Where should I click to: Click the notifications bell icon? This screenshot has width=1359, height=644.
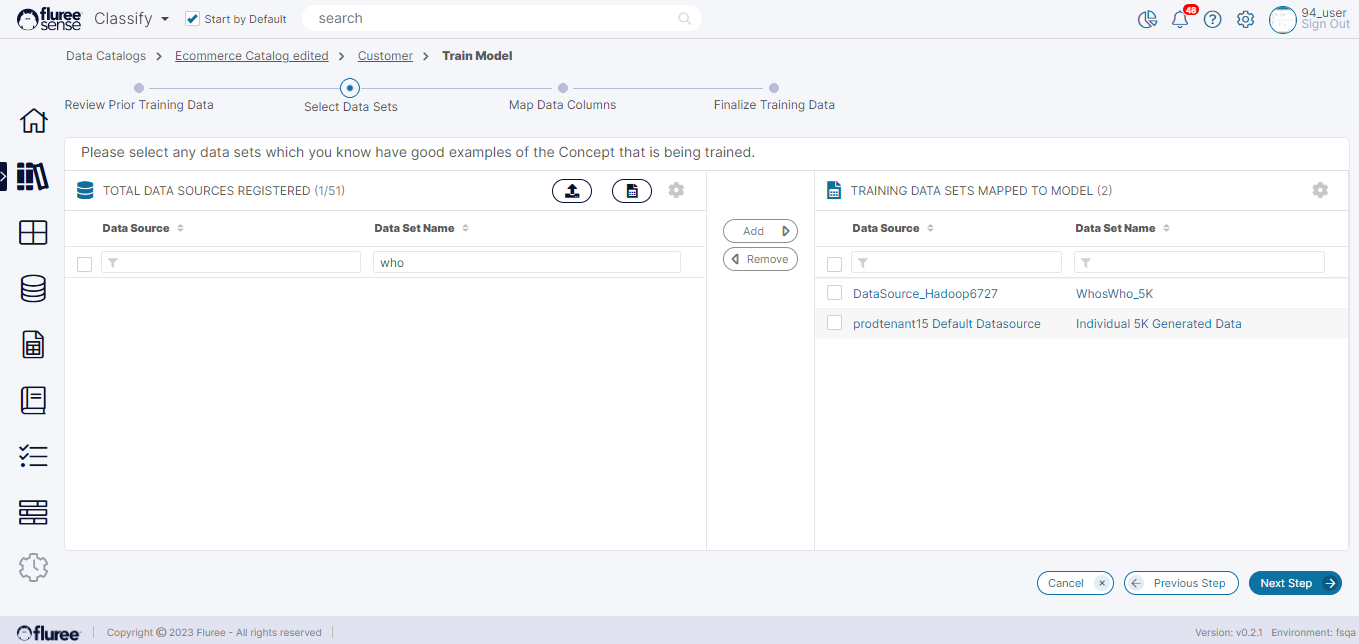[x=1180, y=19]
